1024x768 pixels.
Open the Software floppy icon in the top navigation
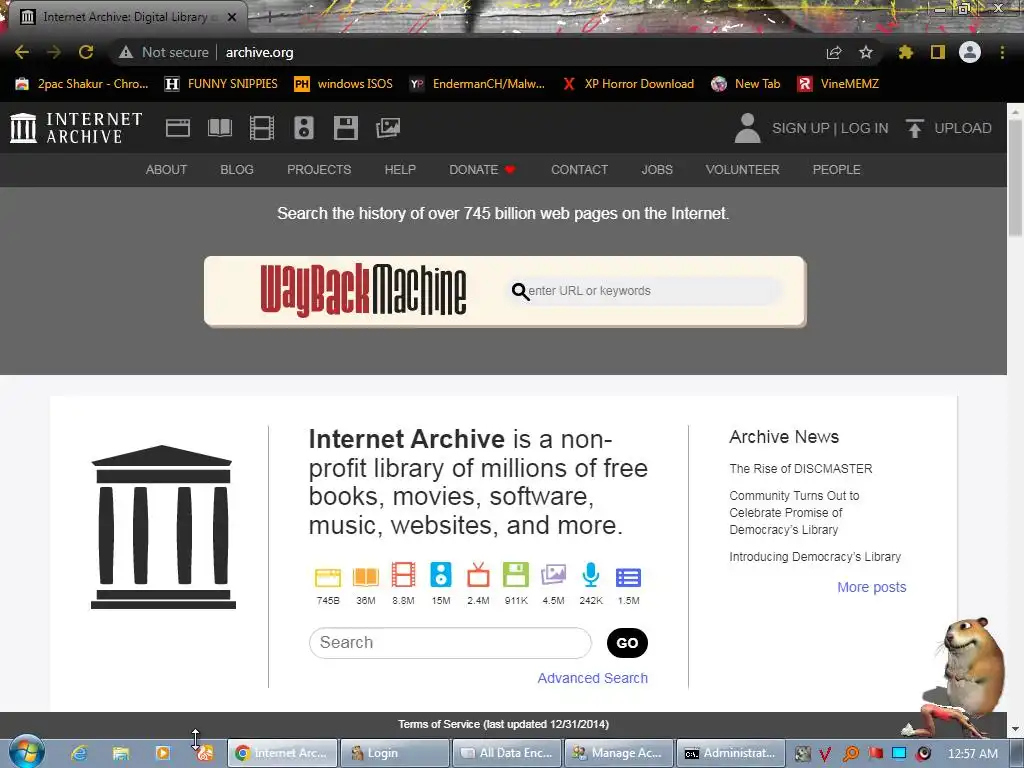point(345,128)
